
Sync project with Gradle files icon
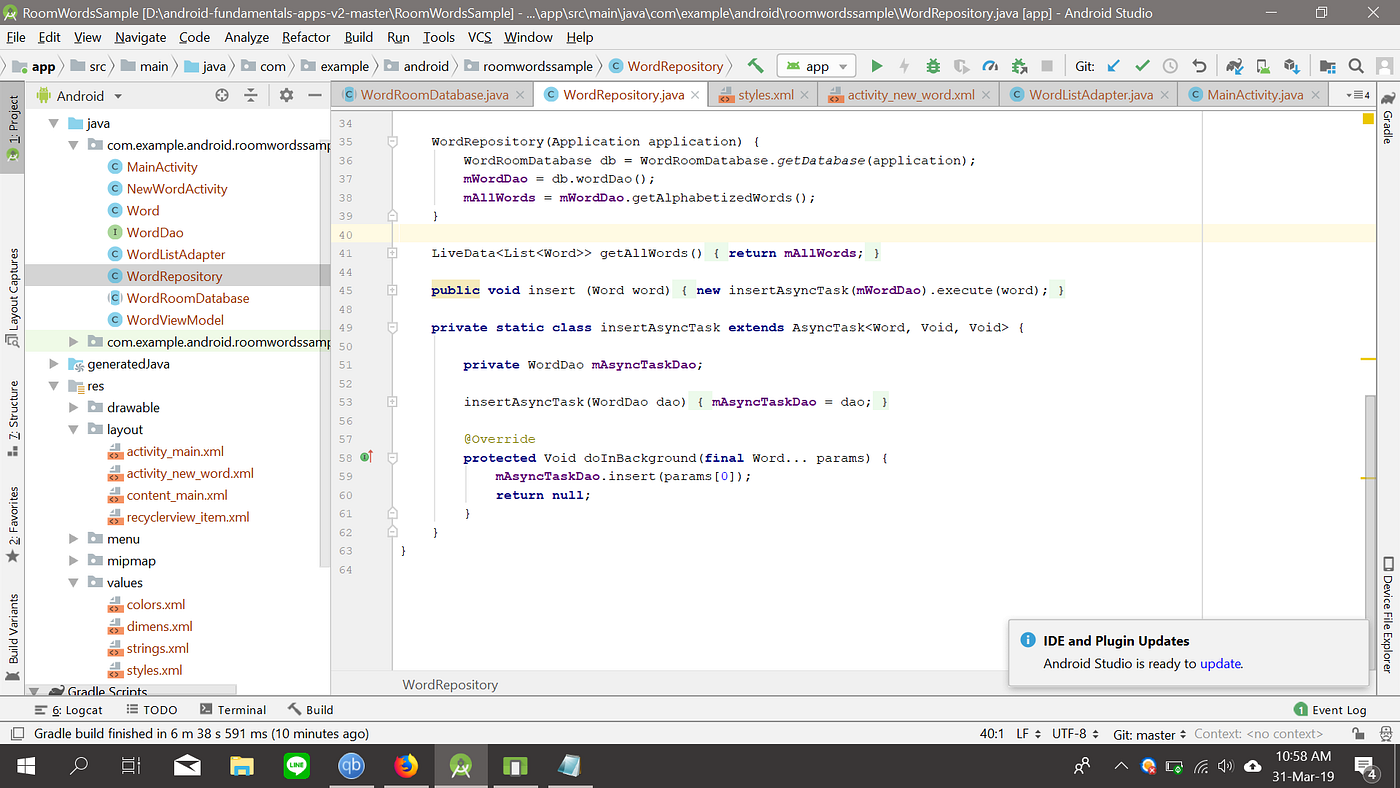(x=1235, y=66)
